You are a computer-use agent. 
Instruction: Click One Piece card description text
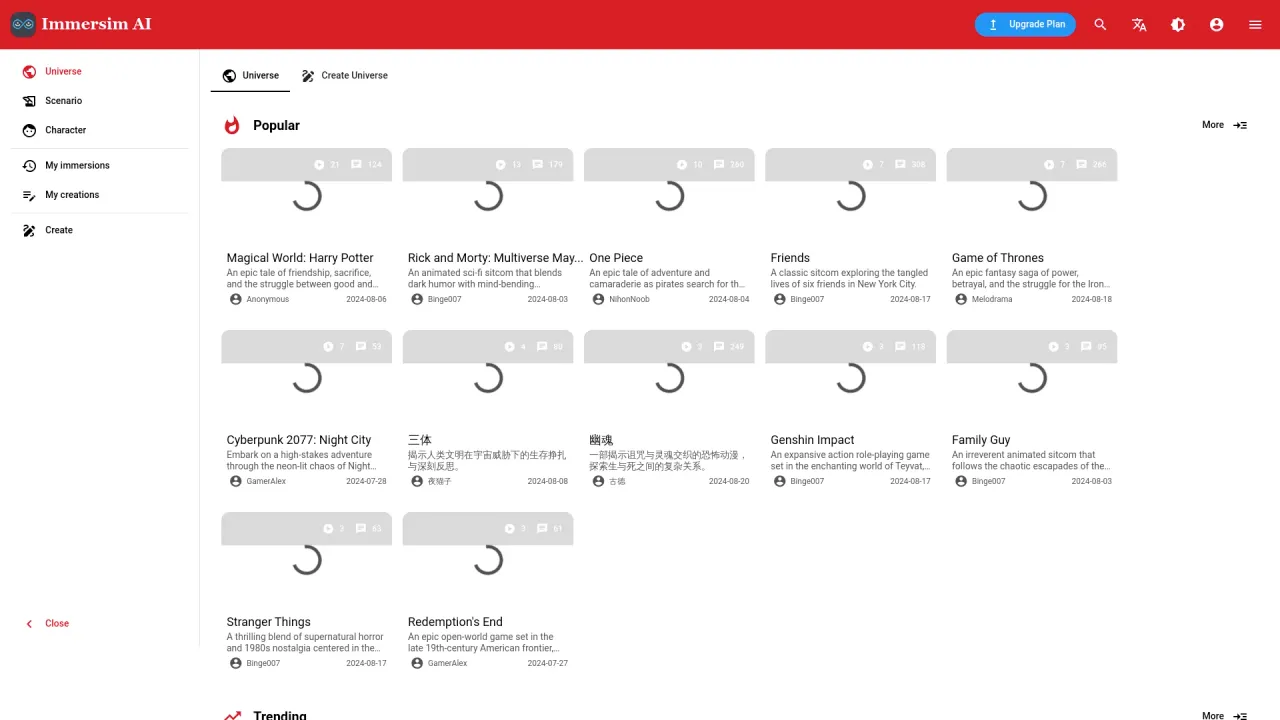(x=668, y=278)
